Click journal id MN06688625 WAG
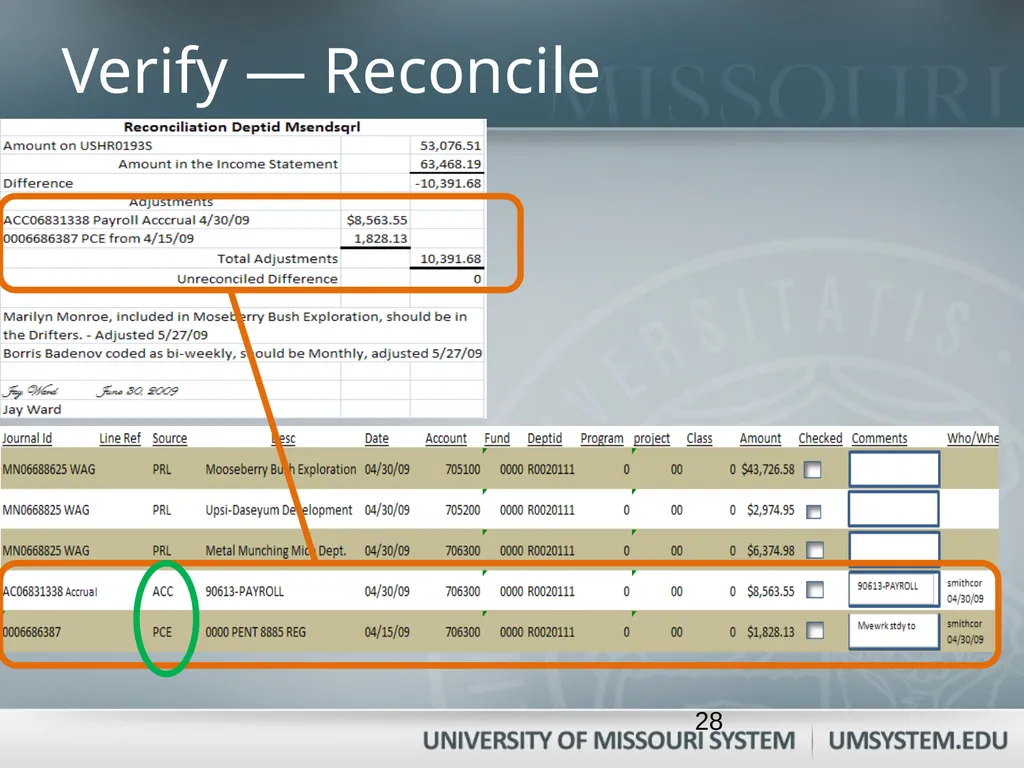This screenshot has height=768, width=1024. [48, 470]
